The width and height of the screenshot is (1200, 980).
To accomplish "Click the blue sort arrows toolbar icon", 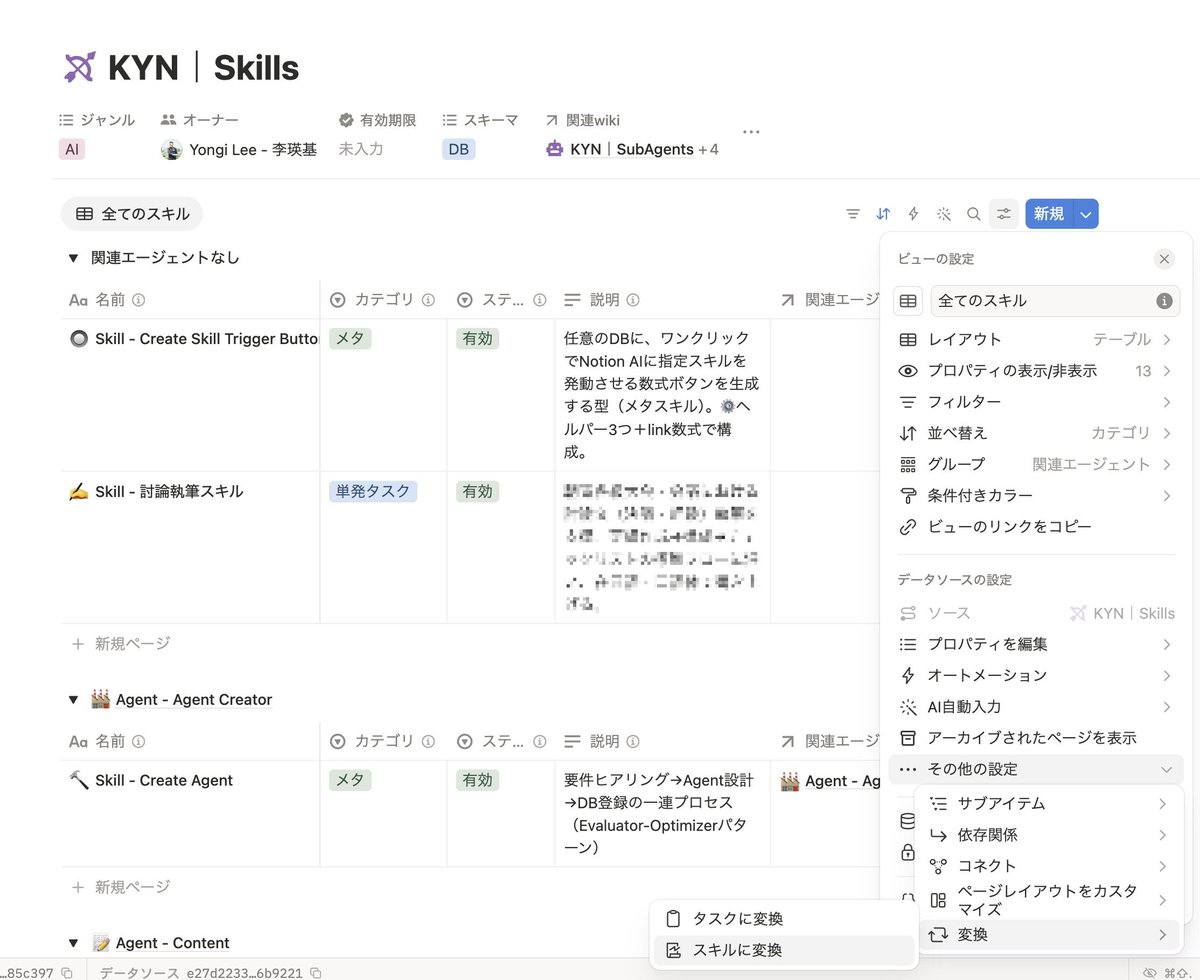I will tap(883, 213).
